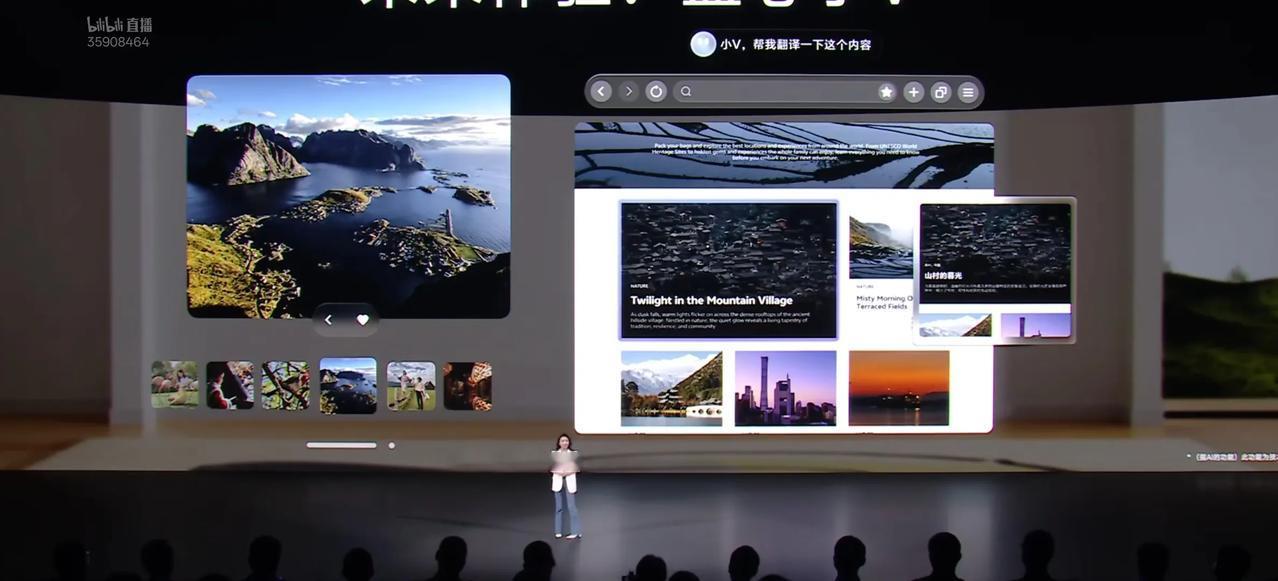This screenshot has height=581, width=1278.
Task: Open the browser hamburger menu
Action: coord(967,92)
